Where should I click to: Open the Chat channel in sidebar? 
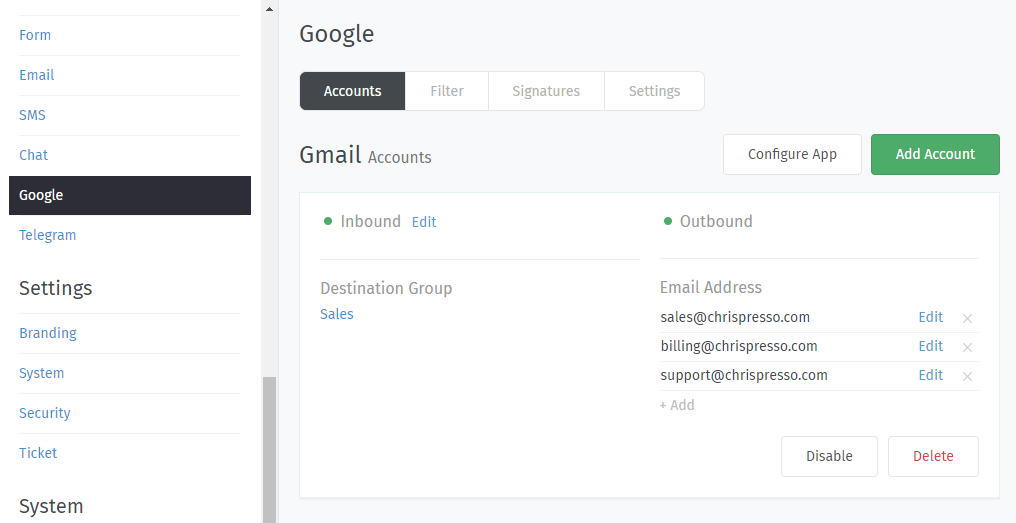(x=34, y=155)
